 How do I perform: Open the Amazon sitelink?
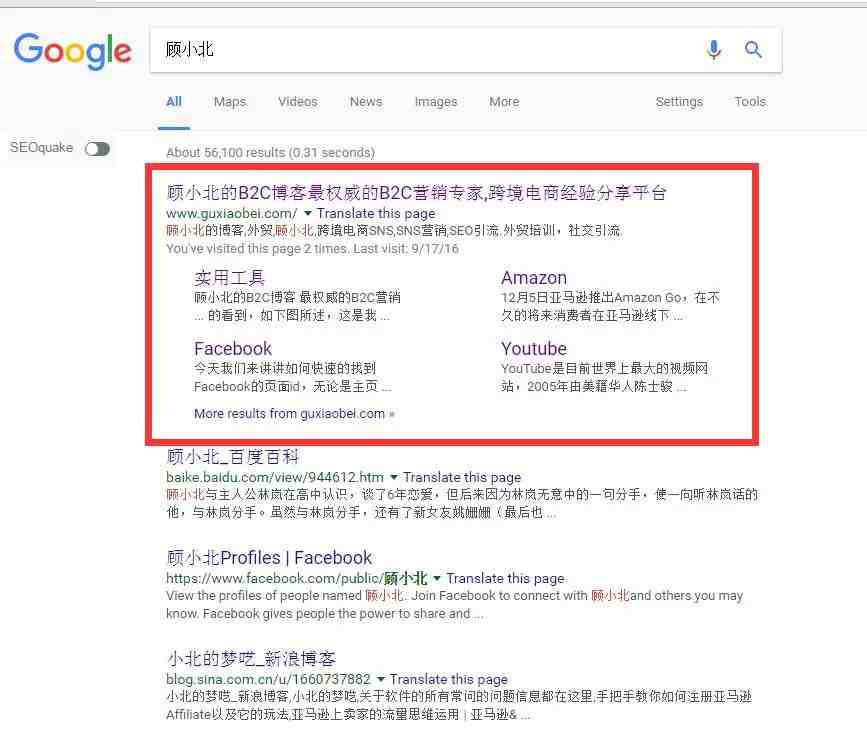[x=534, y=277]
